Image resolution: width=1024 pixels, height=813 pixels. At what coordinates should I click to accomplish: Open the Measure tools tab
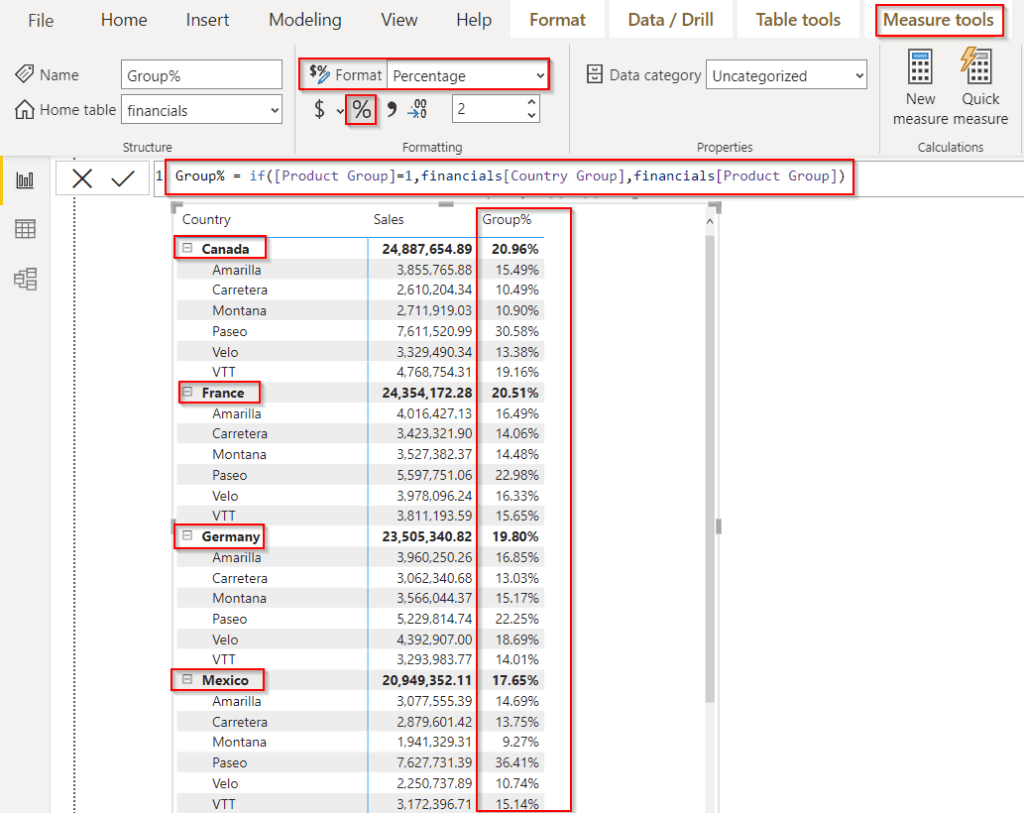pyautogui.click(x=938, y=20)
